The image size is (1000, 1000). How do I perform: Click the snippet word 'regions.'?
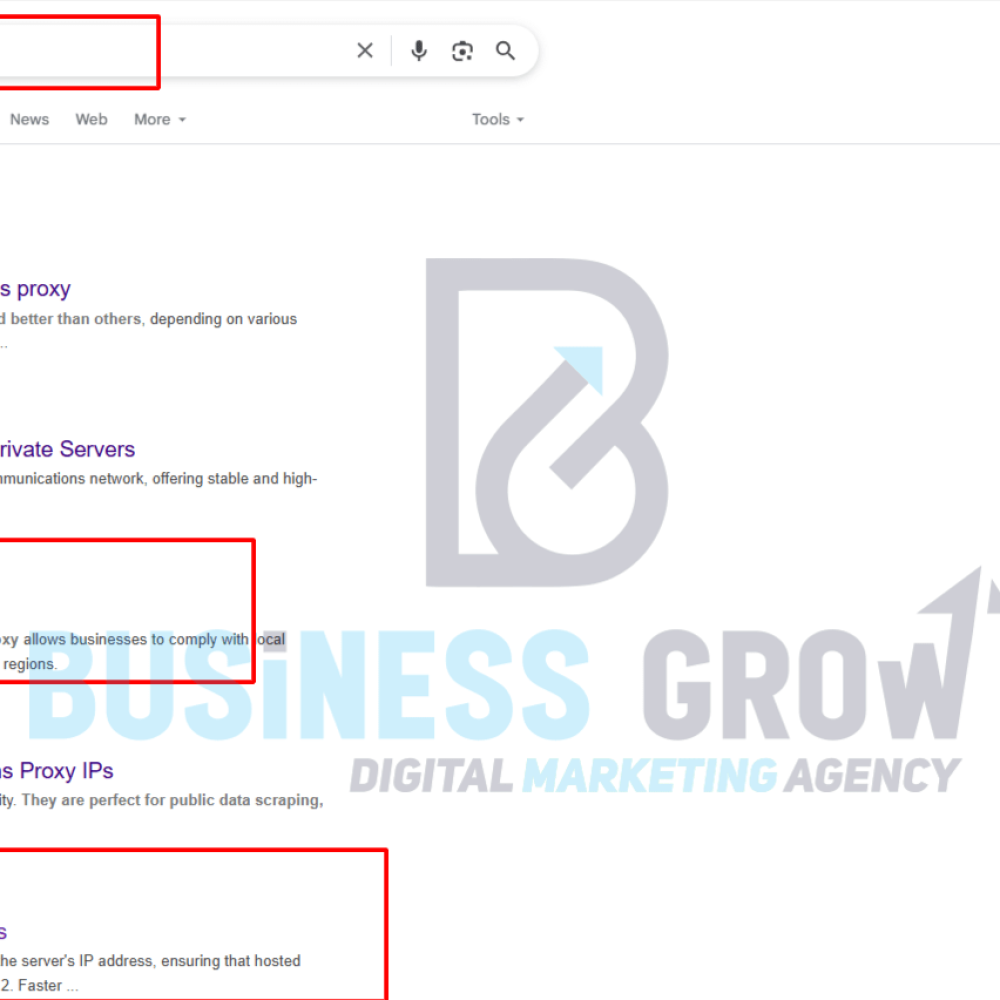30,664
